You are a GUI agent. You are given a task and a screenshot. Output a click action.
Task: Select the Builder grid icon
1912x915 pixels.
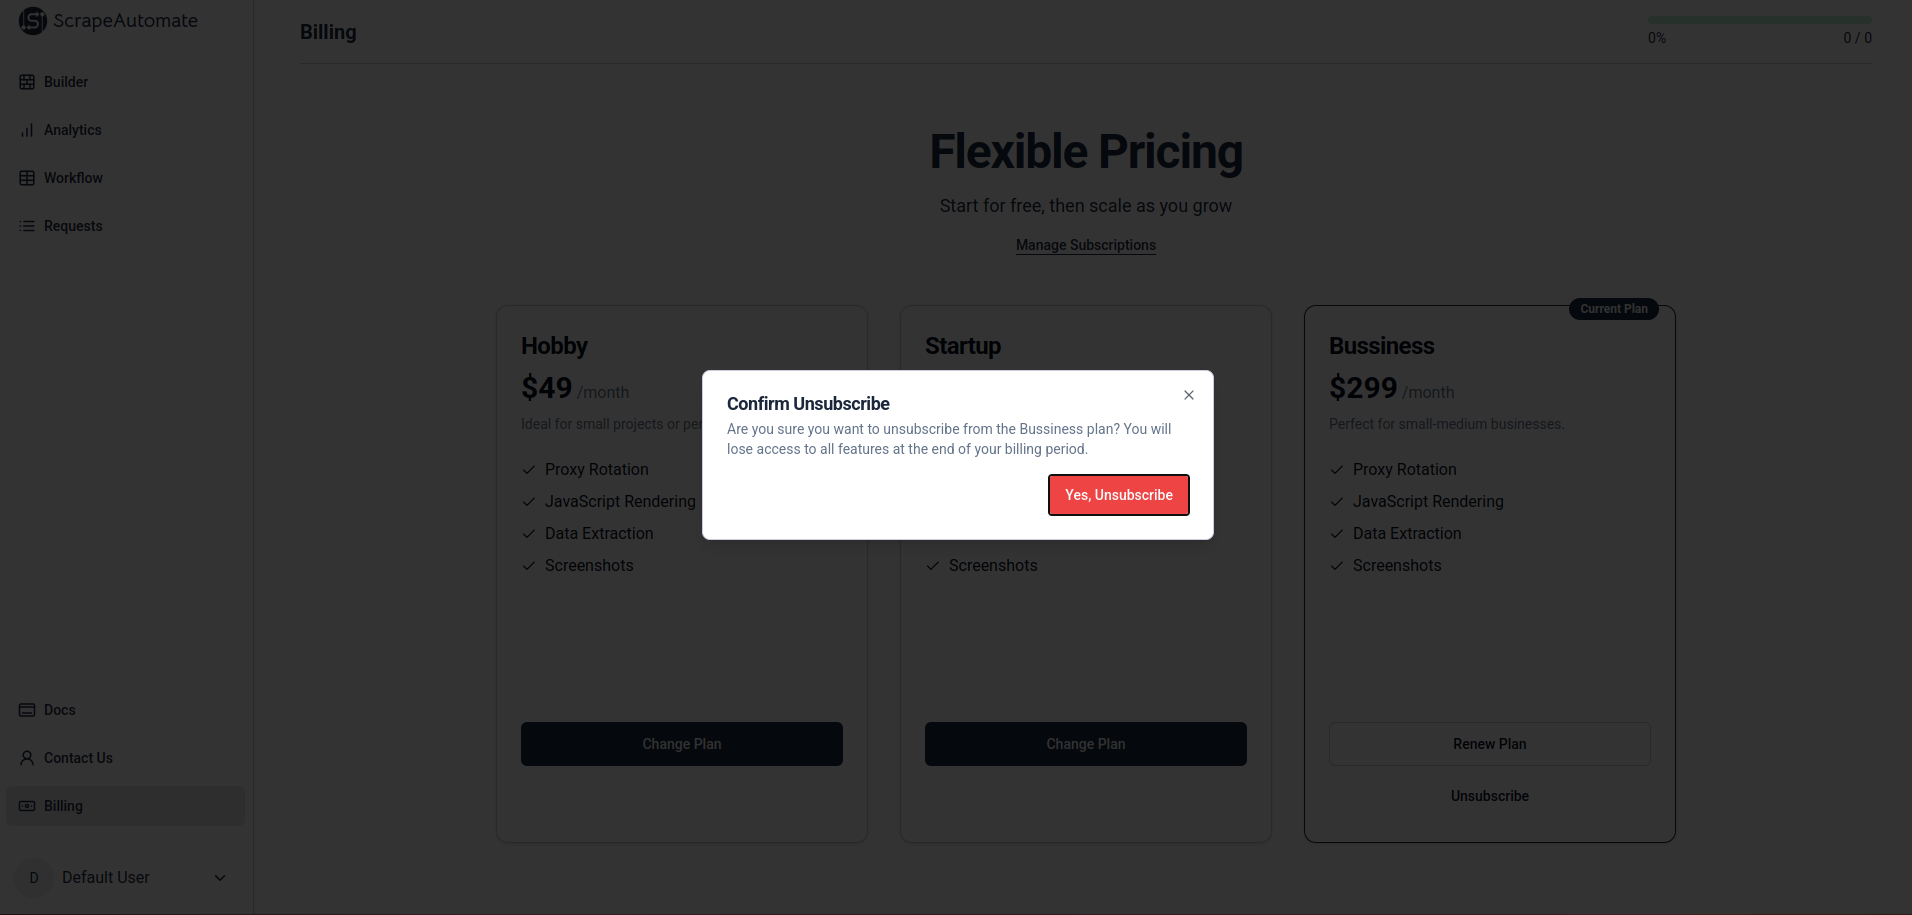(x=27, y=81)
